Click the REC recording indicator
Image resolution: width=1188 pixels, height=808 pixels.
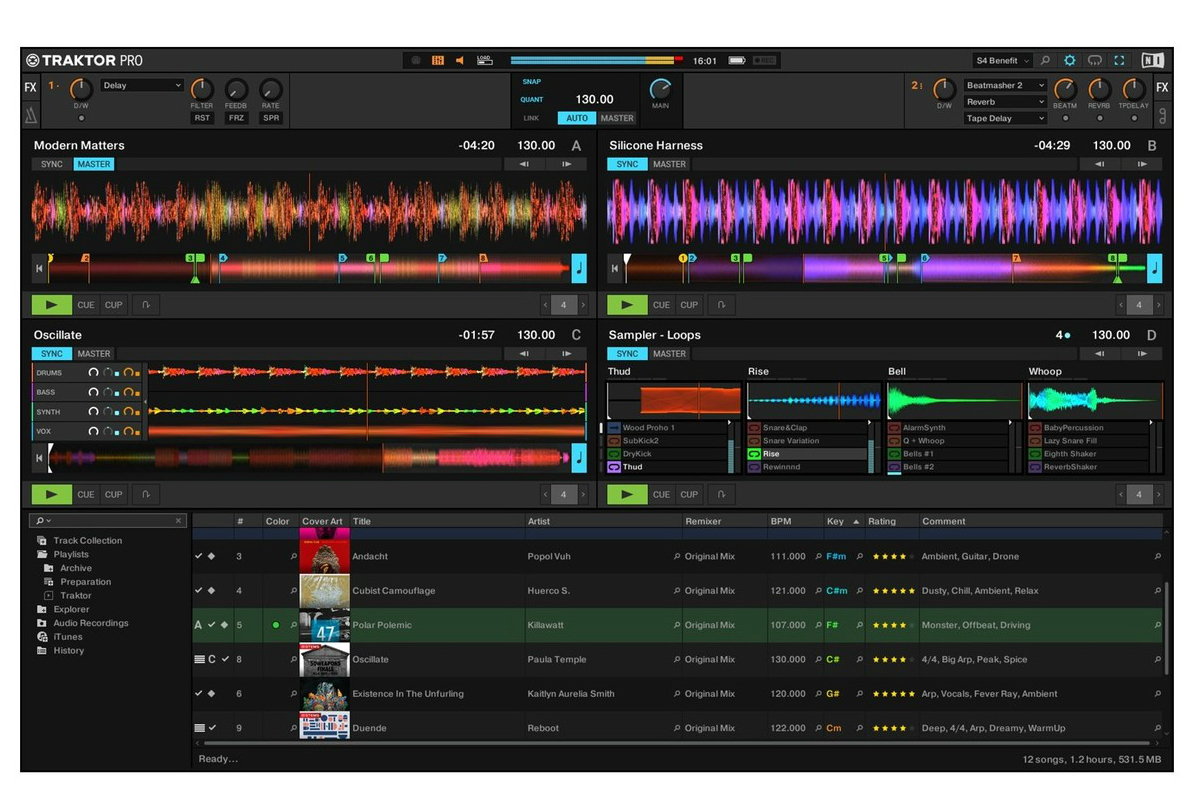(x=764, y=61)
